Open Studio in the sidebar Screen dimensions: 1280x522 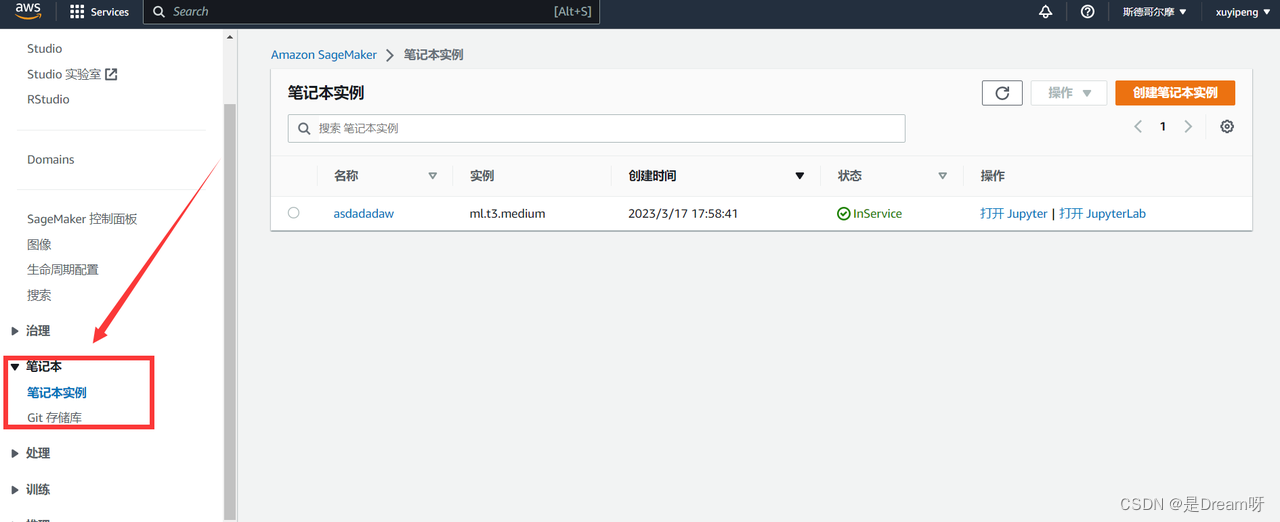click(x=45, y=49)
